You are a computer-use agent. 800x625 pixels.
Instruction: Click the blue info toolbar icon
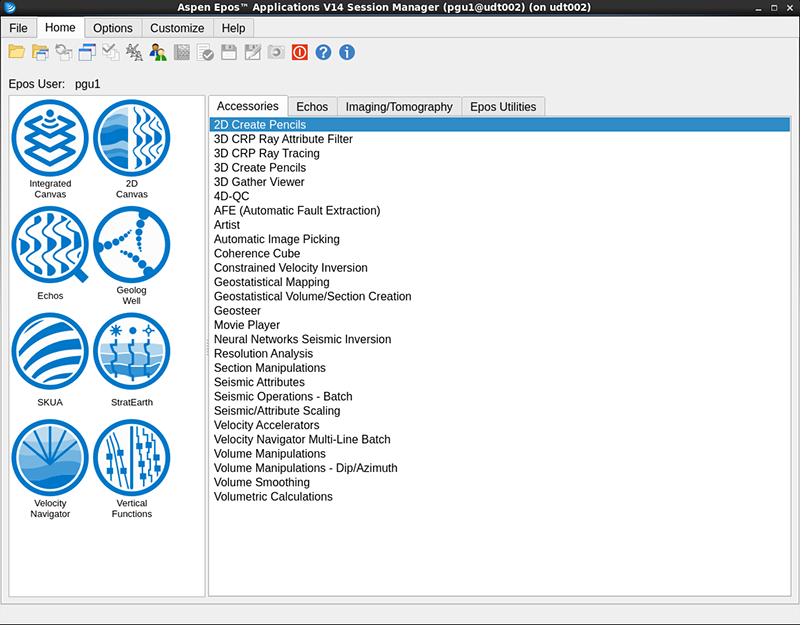[x=347, y=52]
